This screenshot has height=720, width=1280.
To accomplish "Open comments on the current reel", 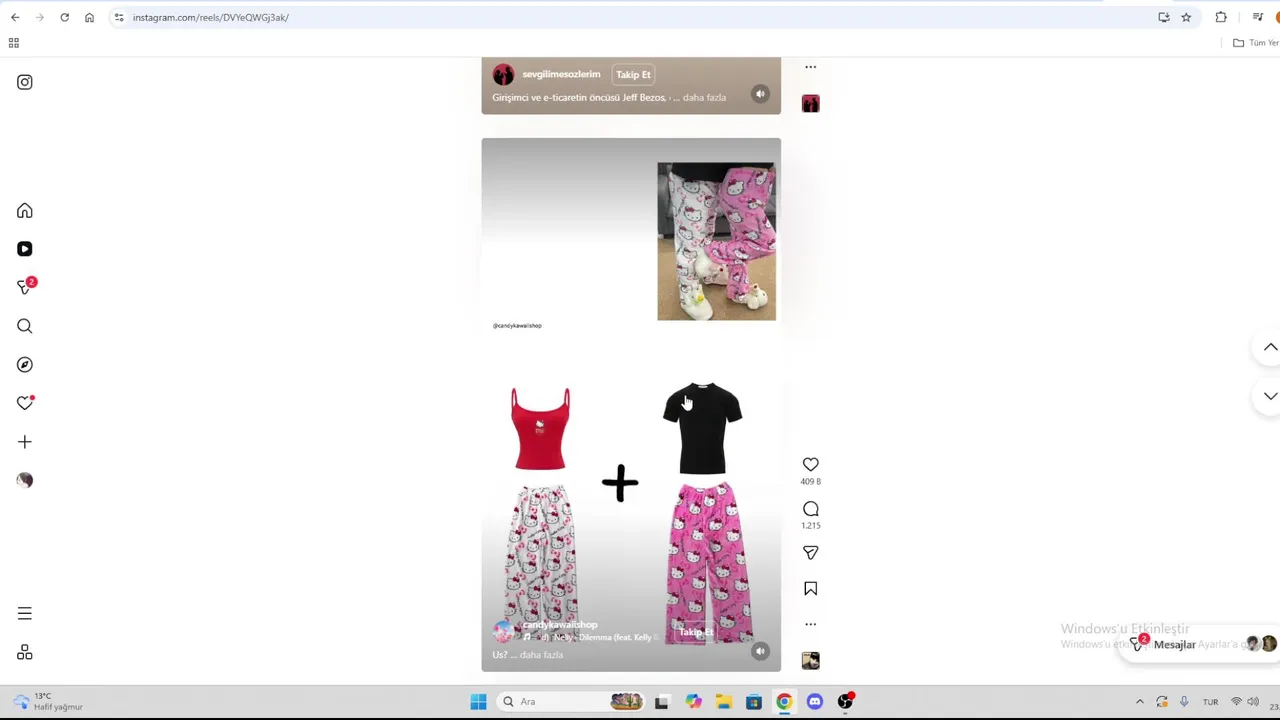I will tap(811, 509).
